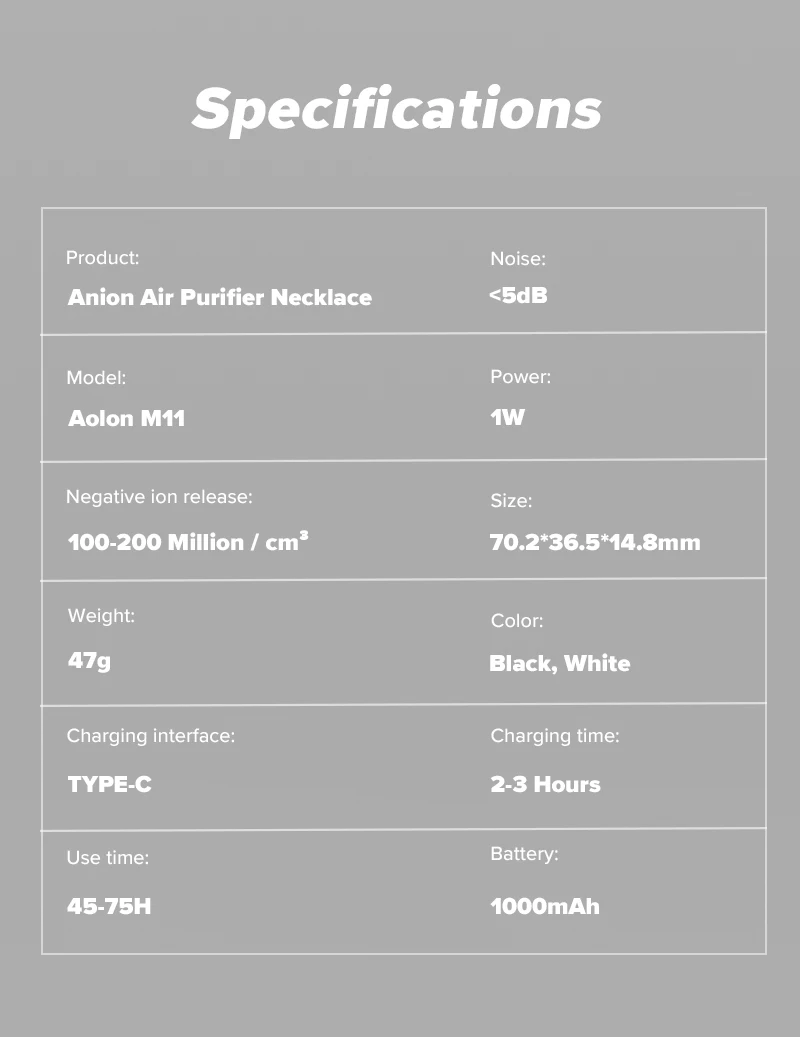
Task: Select the 1000mAh battery value
Action: (x=545, y=906)
